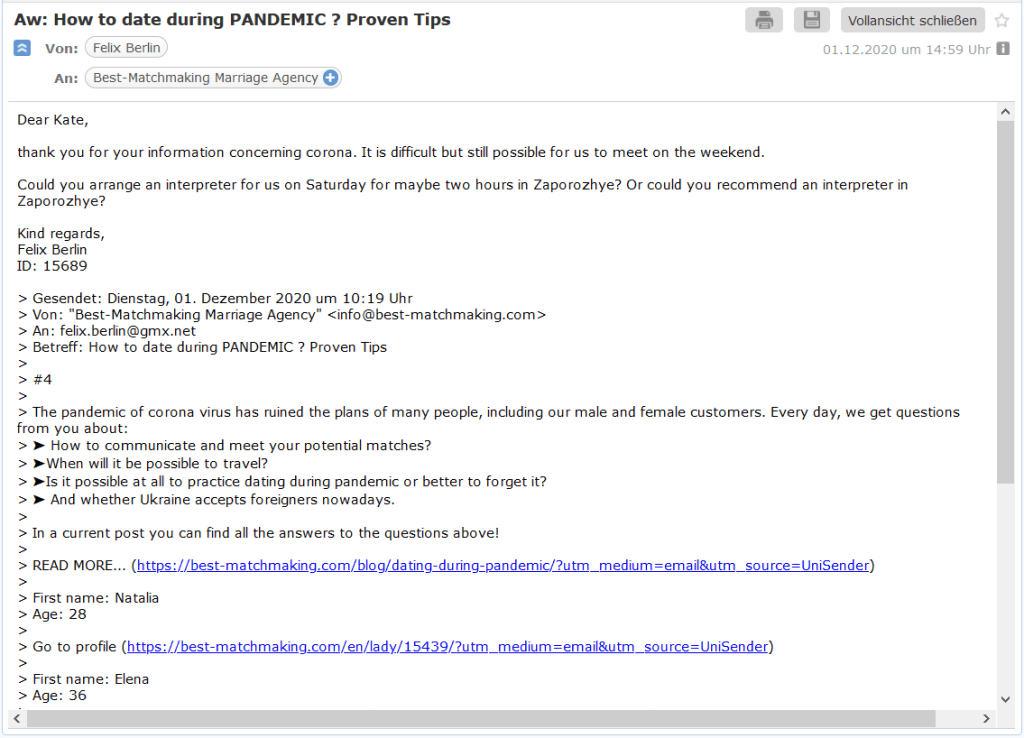Viewport: 1024px width, 738px height.
Task: Click the save email disk icon
Action: (x=812, y=20)
